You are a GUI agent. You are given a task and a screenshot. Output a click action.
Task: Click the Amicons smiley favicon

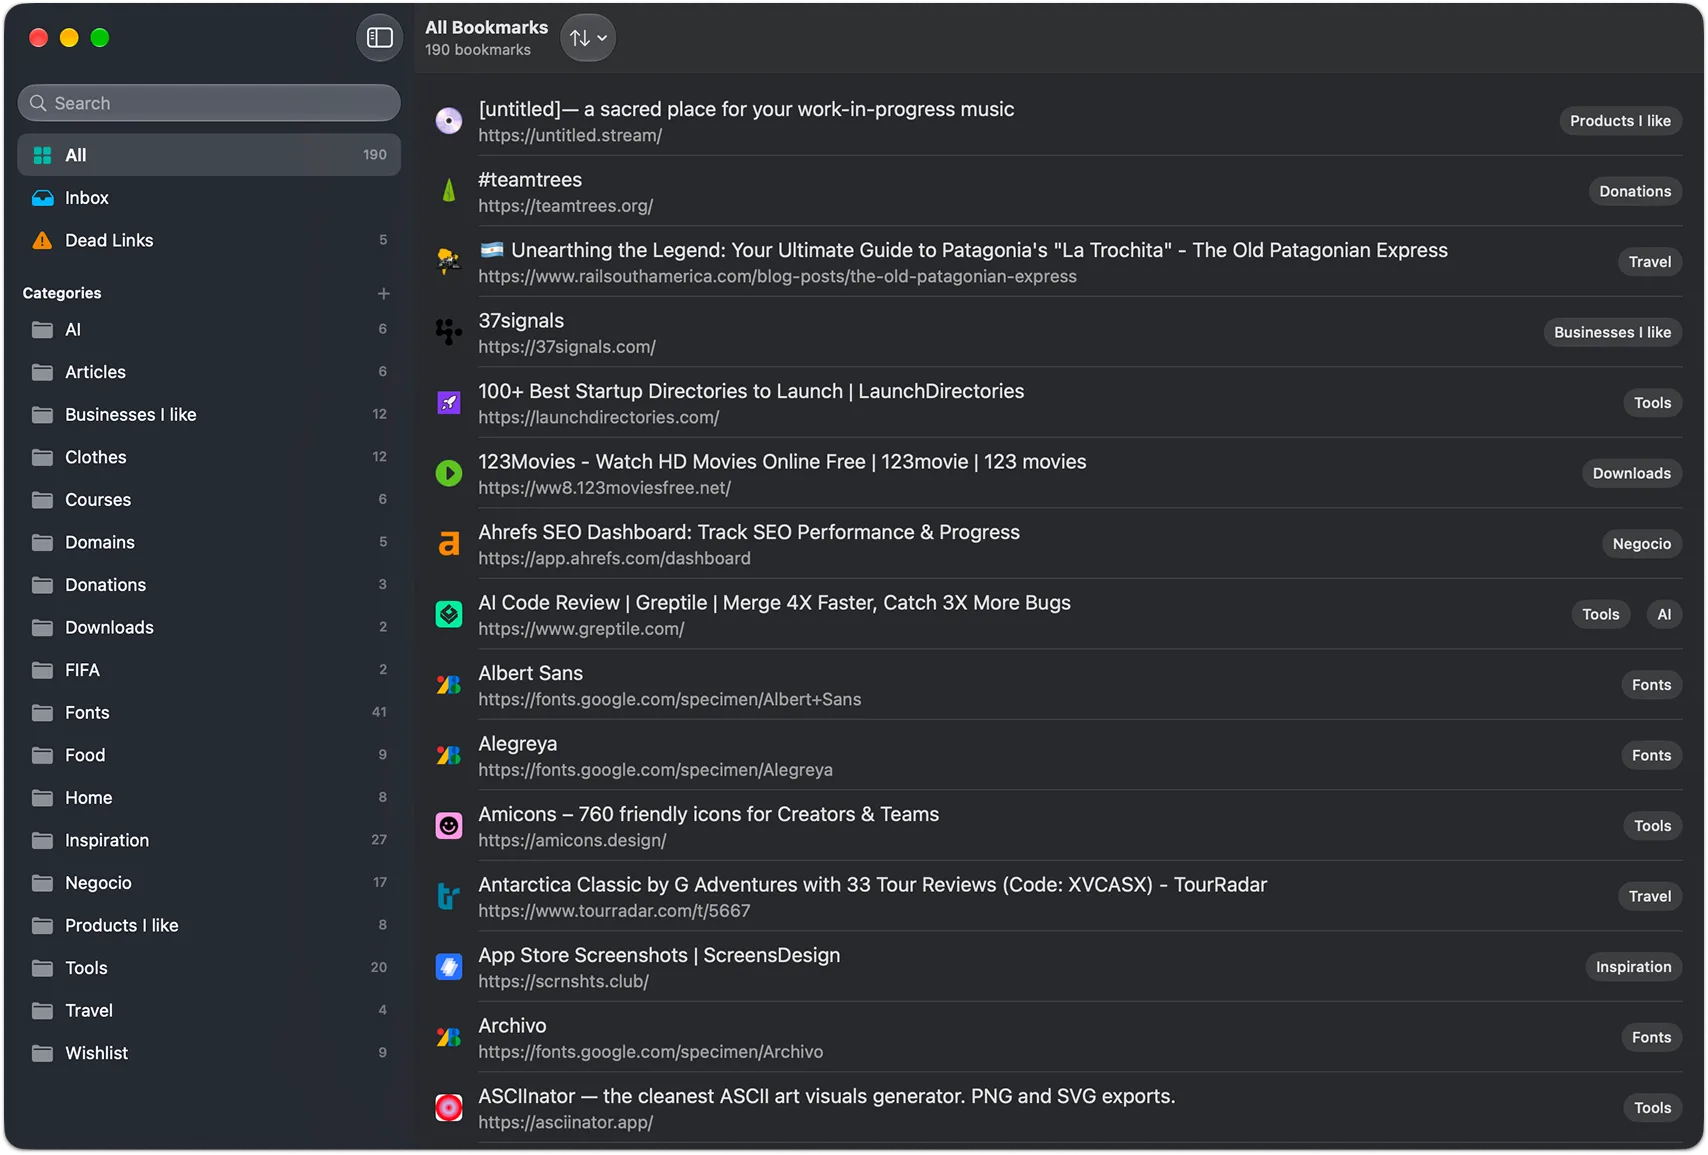[x=449, y=826]
